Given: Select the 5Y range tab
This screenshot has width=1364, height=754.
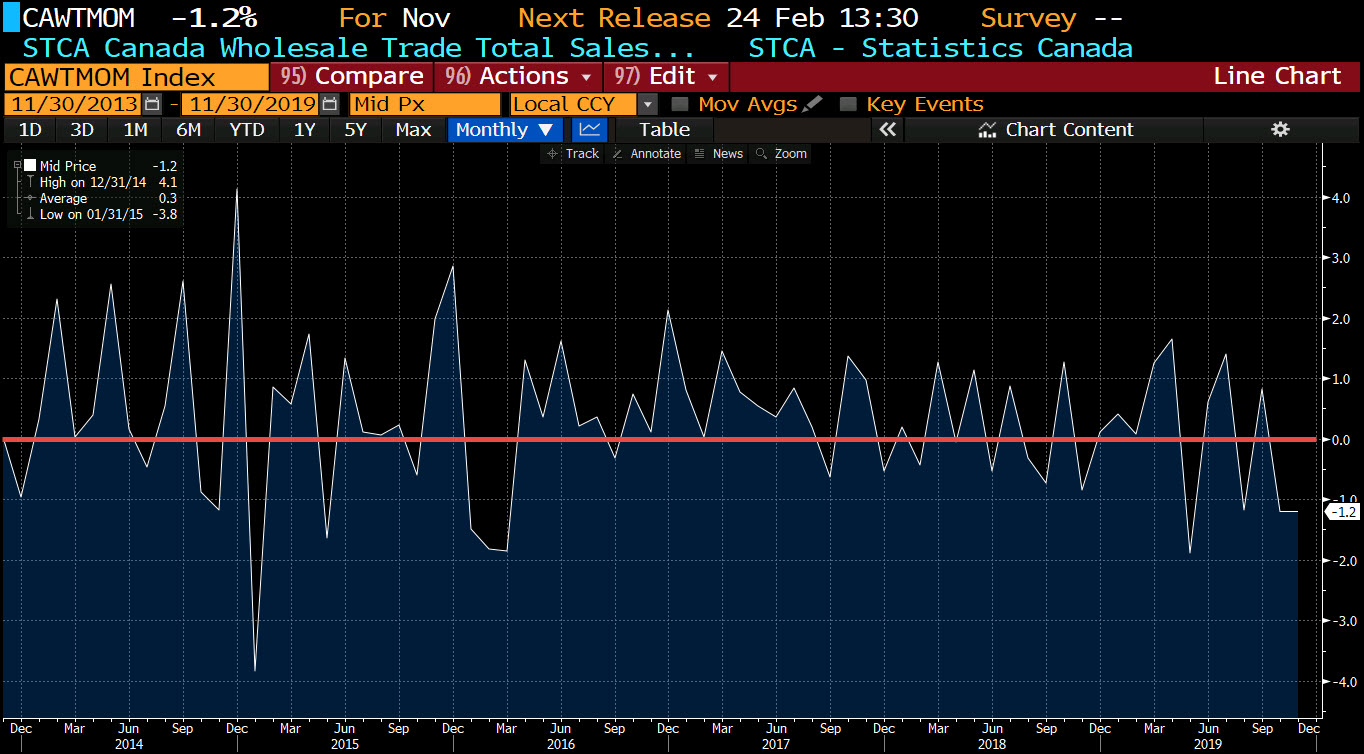Looking at the screenshot, I should 356,129.
